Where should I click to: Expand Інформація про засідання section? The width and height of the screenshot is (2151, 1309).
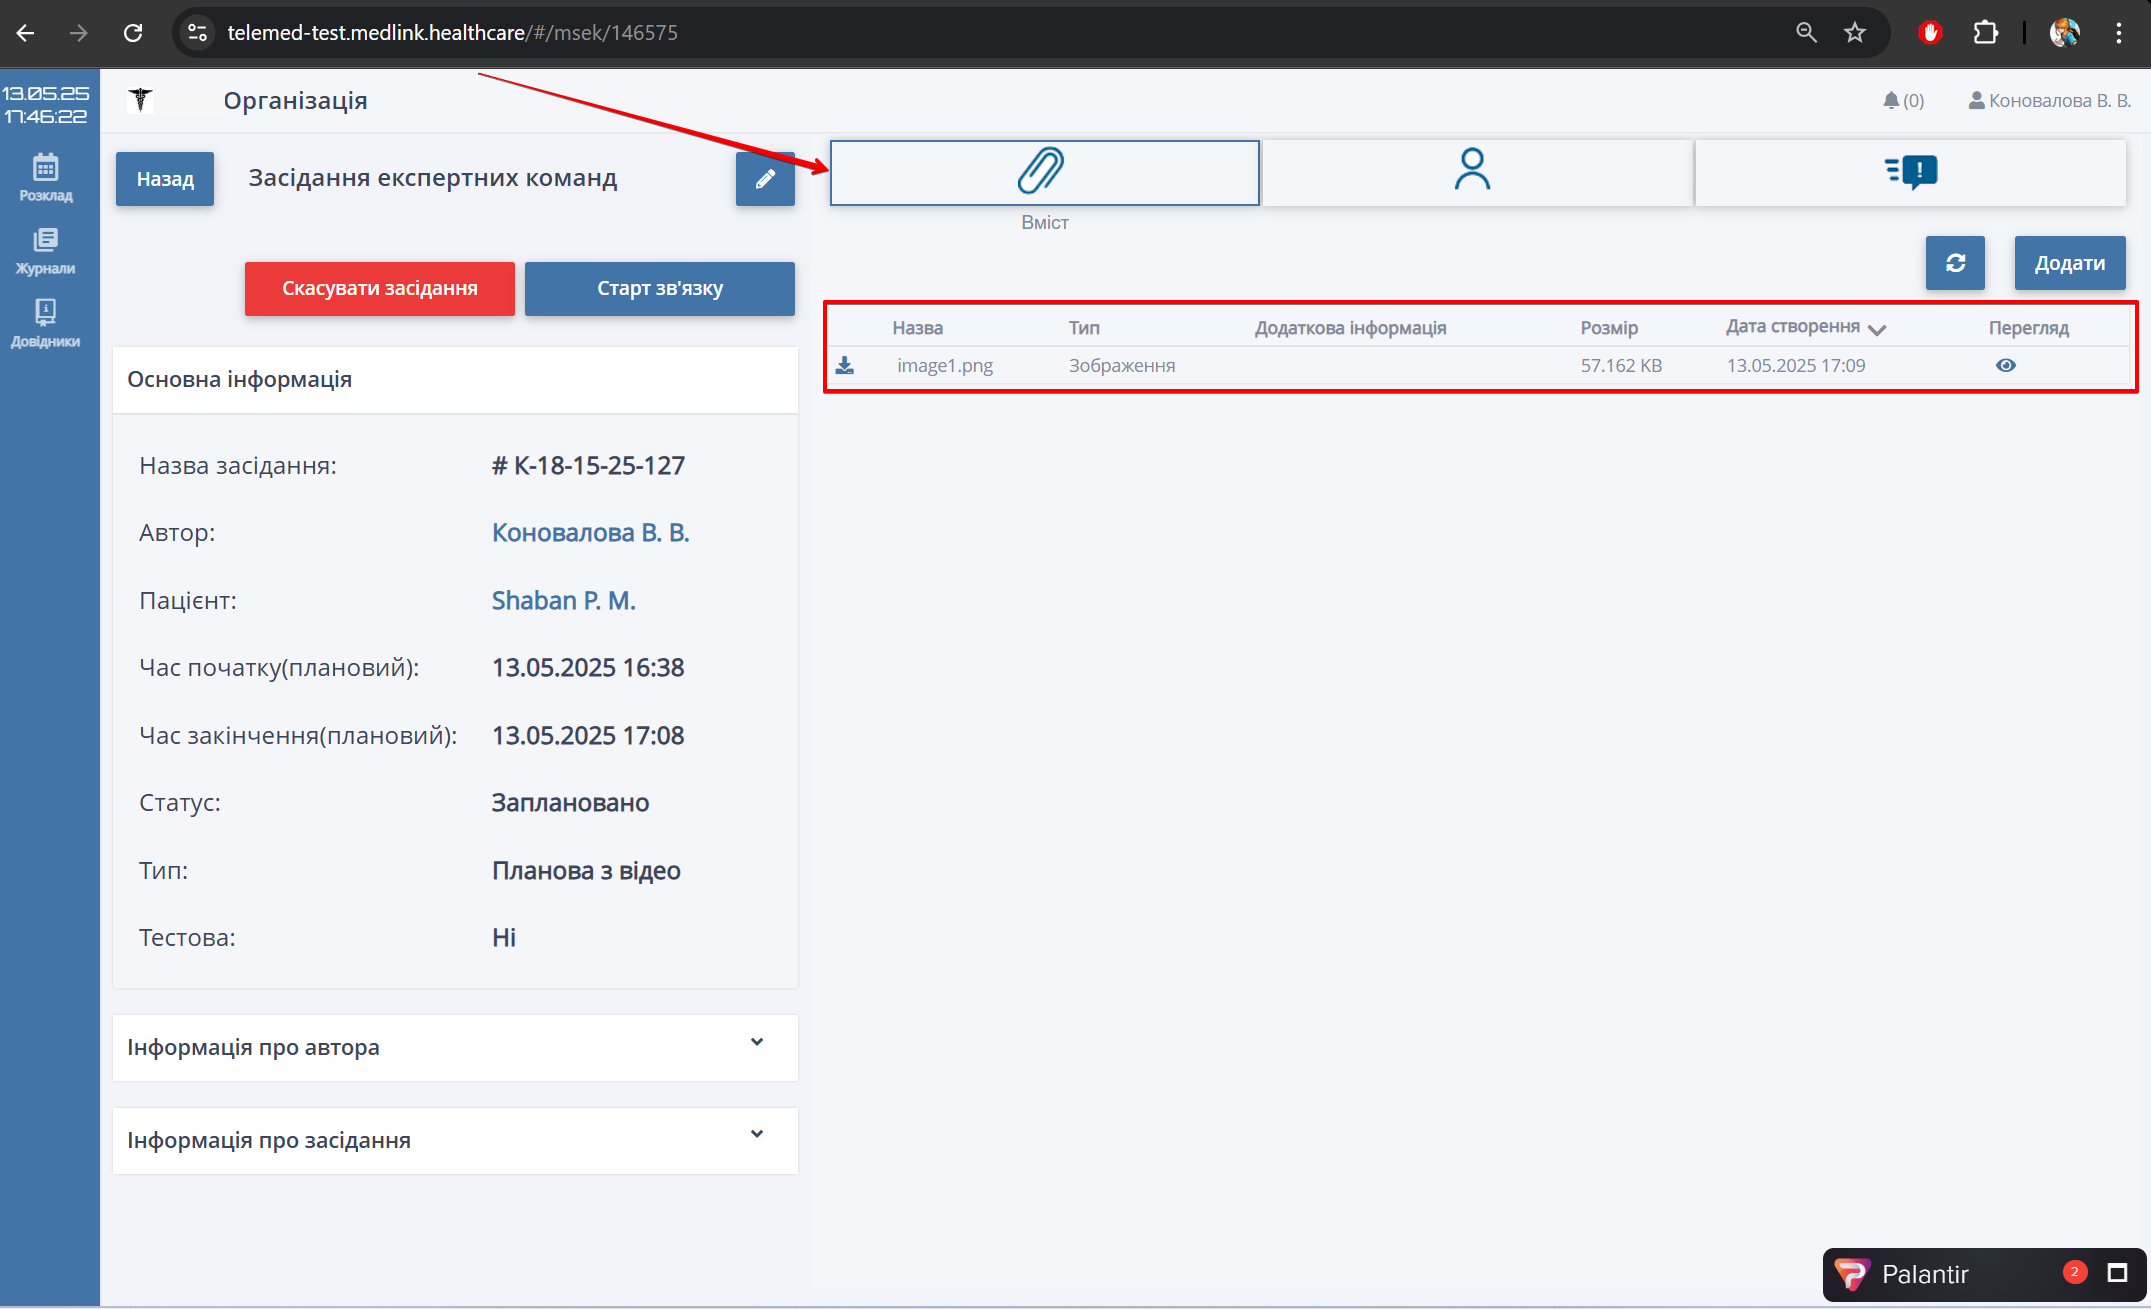click(756, 1135)
